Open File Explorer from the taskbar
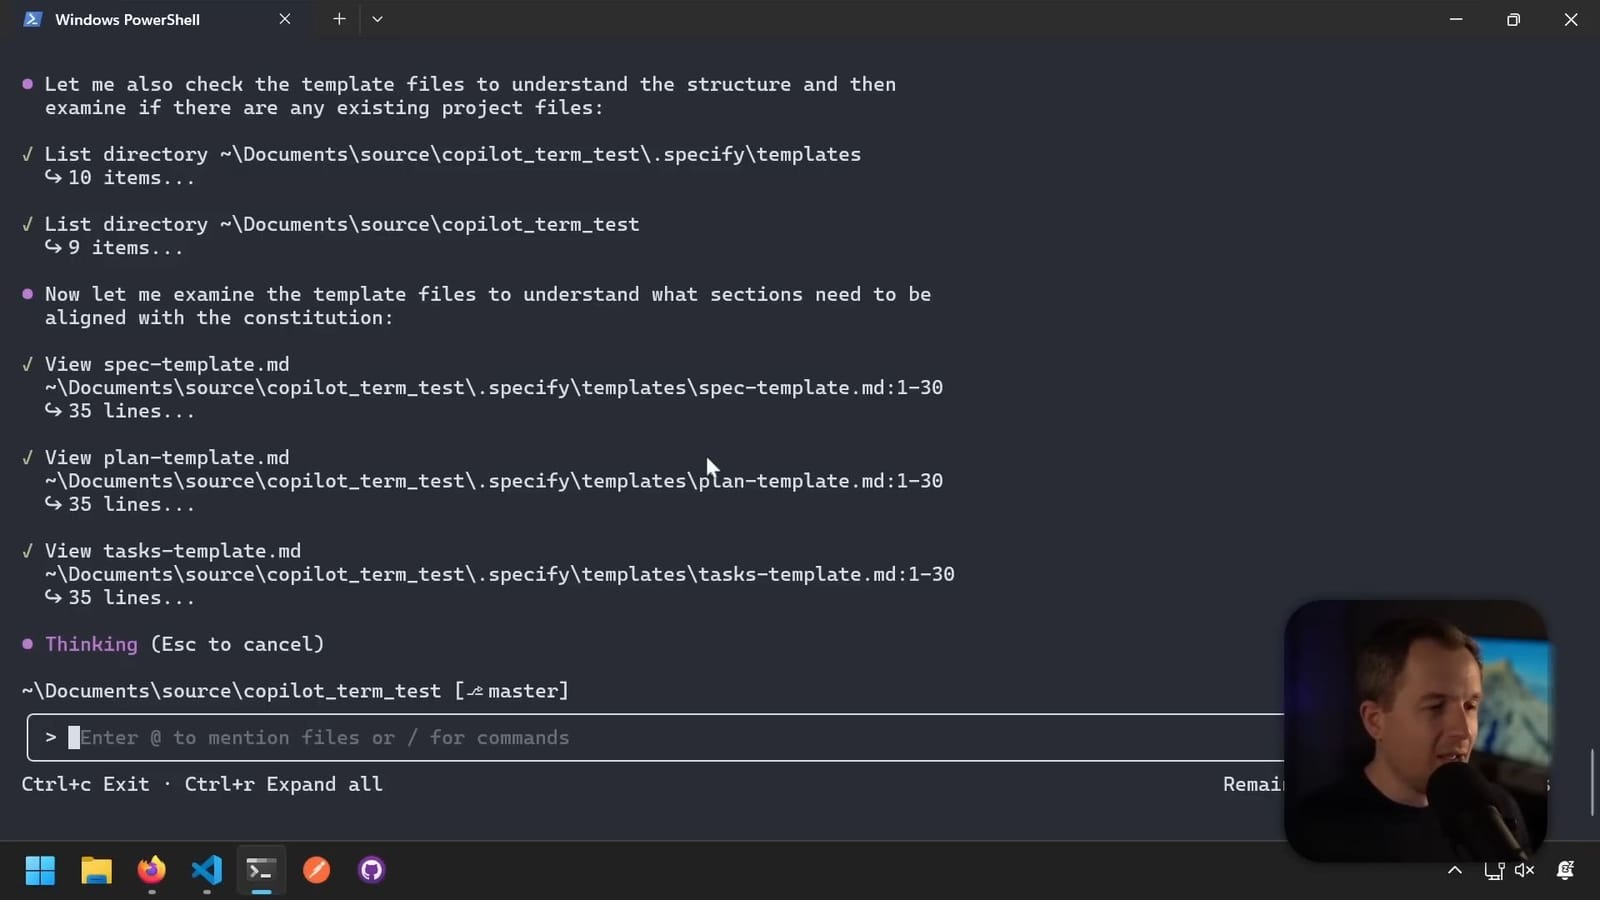This screenshot has height=900, width=1600. (95, 870)
